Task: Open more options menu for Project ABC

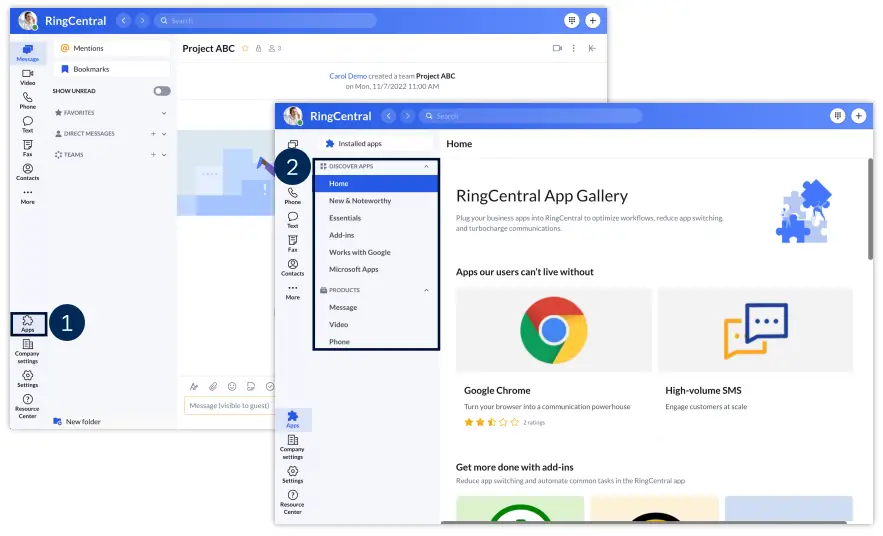Action: point(574,48)
